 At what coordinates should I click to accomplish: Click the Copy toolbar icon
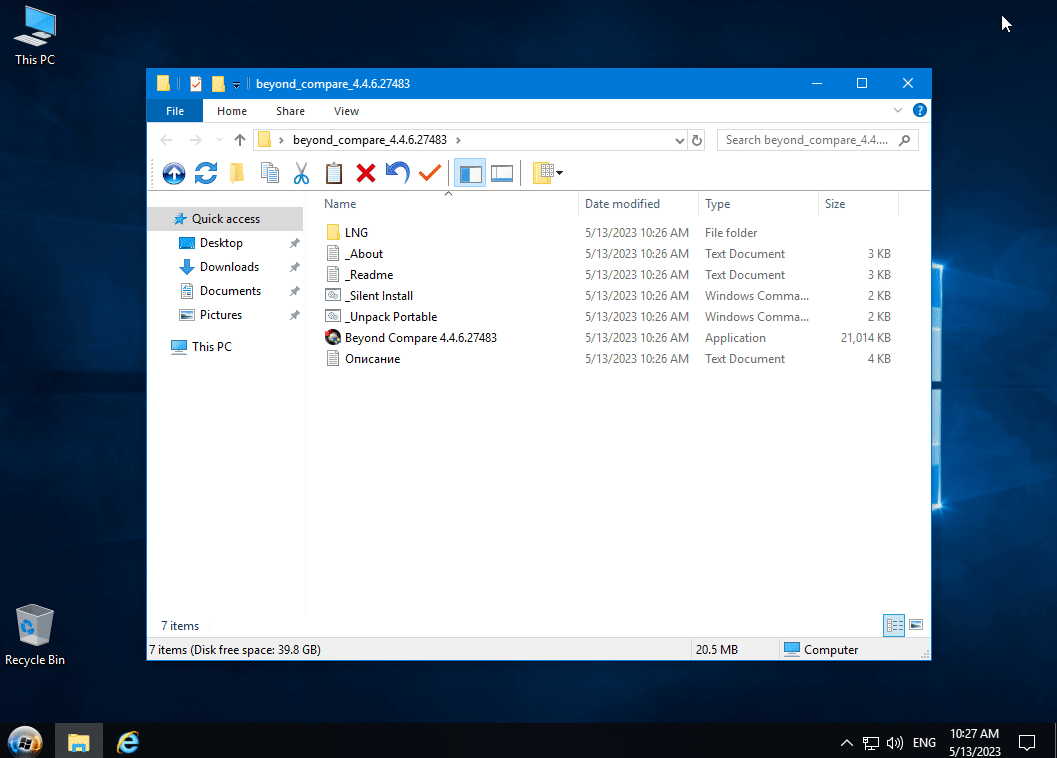(x=270, y=173)
